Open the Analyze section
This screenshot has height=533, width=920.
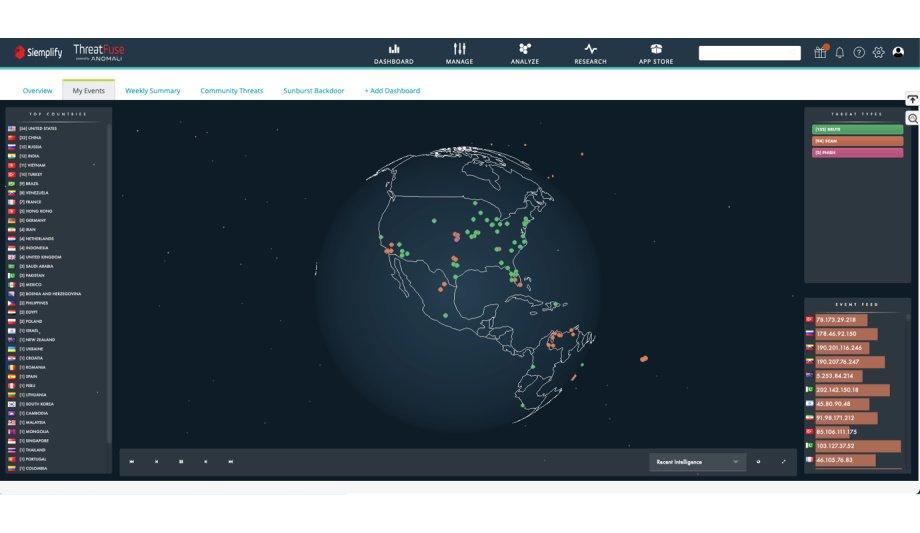click(x=525, y=53)
